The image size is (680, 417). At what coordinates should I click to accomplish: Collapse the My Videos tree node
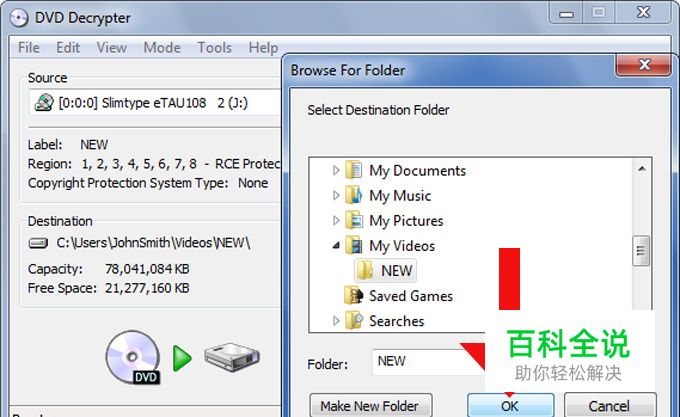coord(336,246)
